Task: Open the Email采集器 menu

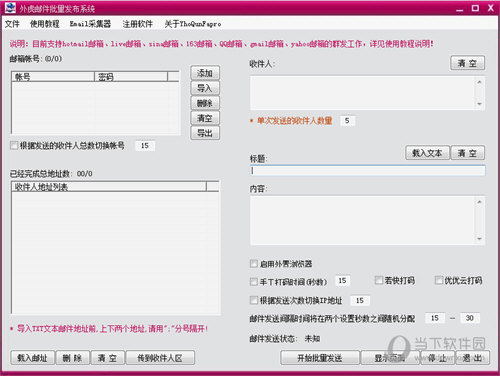Action: tap(90, 24)
